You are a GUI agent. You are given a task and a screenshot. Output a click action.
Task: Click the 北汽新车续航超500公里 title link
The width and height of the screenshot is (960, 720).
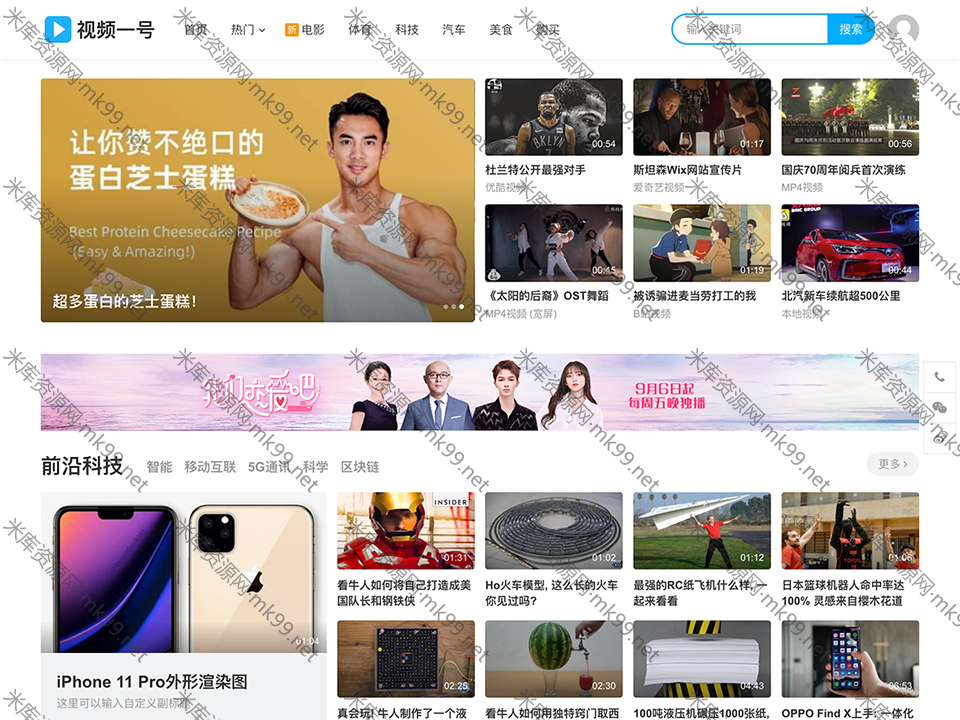841,296
